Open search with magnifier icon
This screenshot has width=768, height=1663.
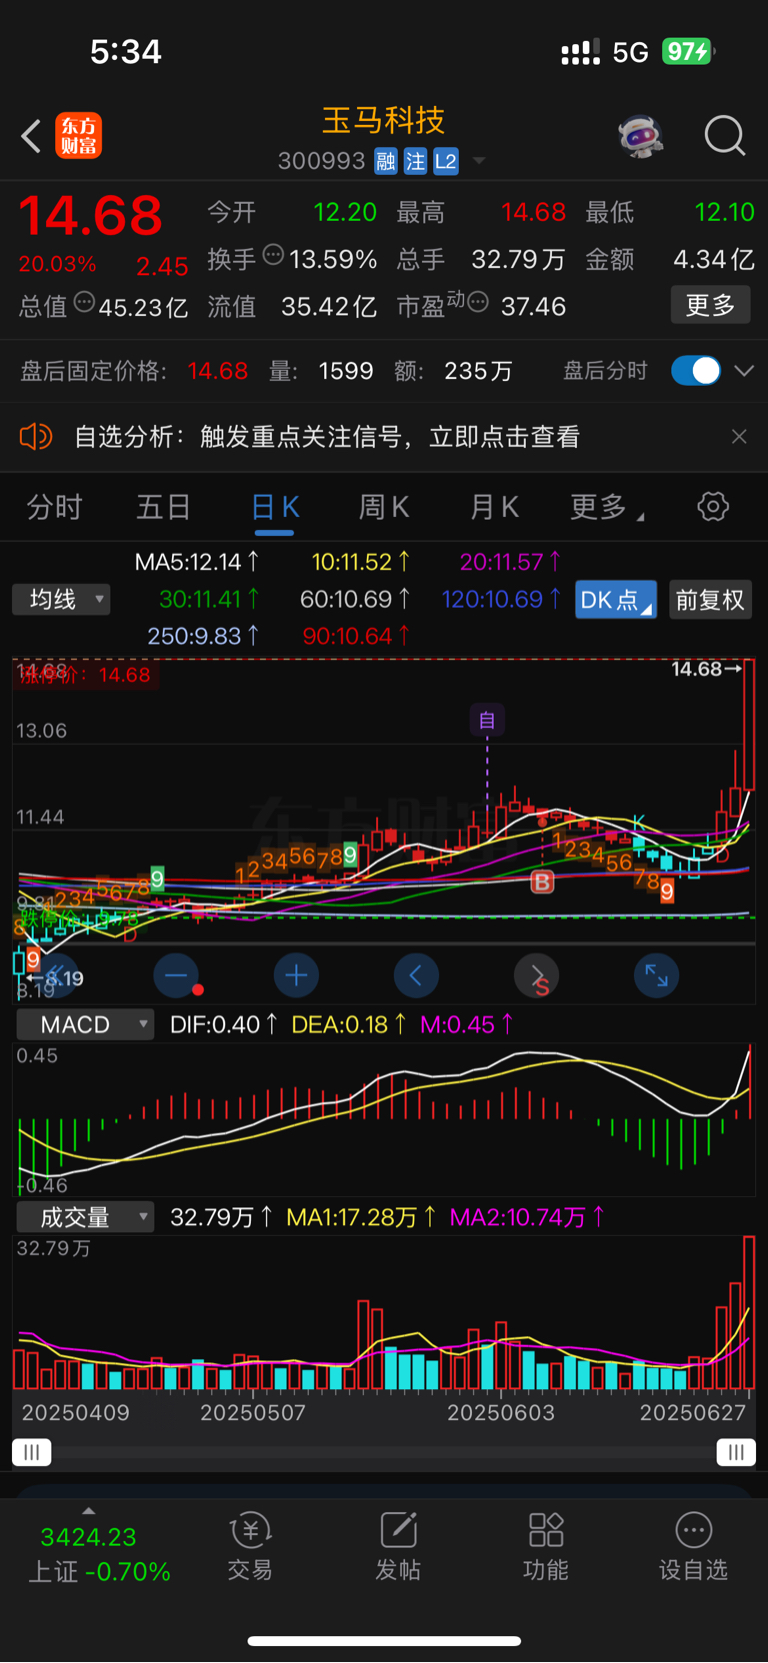(725, 135)
